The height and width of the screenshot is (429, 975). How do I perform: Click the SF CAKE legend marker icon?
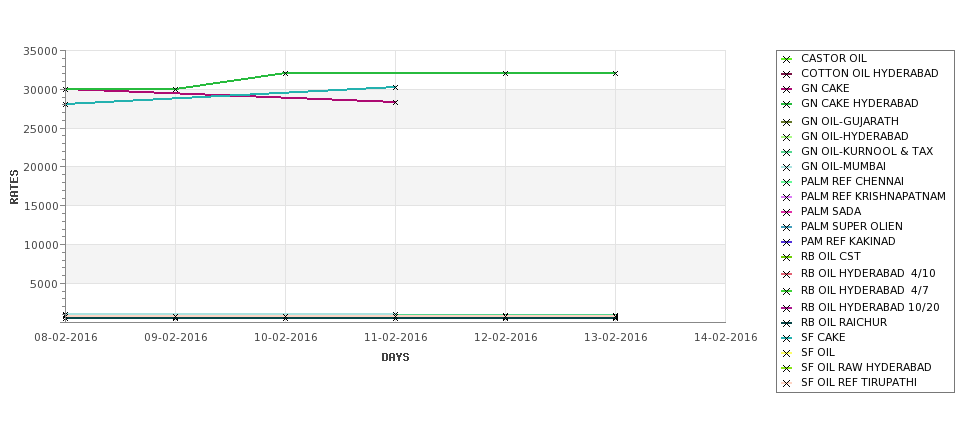pos(787,338)
